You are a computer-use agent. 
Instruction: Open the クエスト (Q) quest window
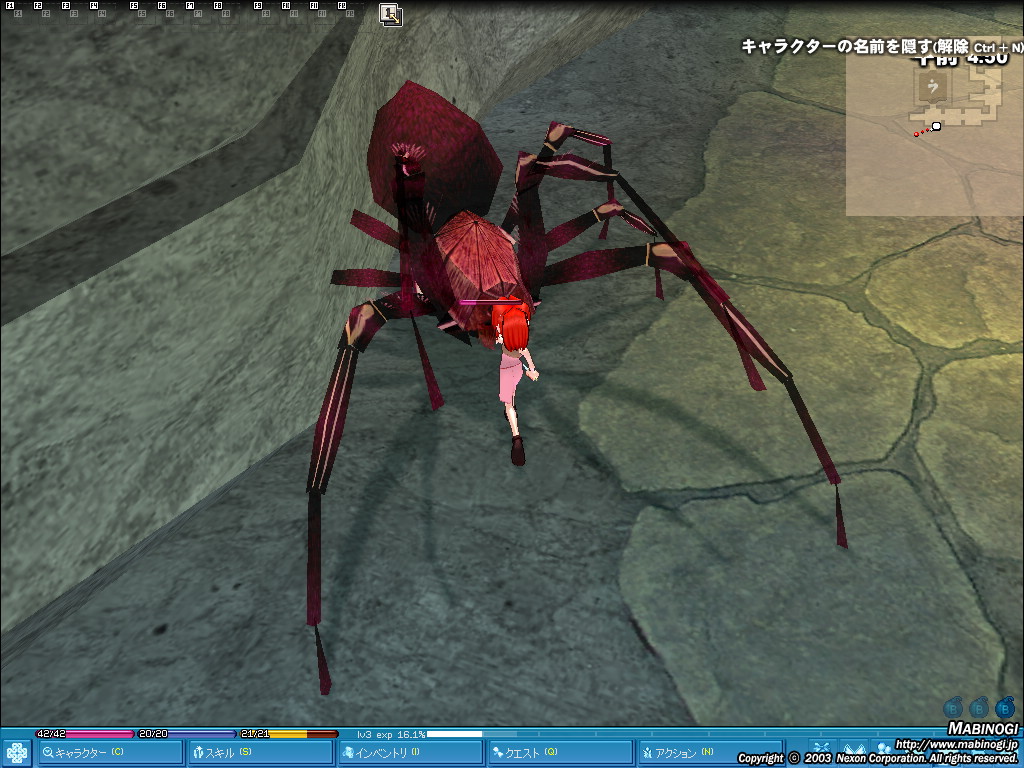click(x=562, y=753)
